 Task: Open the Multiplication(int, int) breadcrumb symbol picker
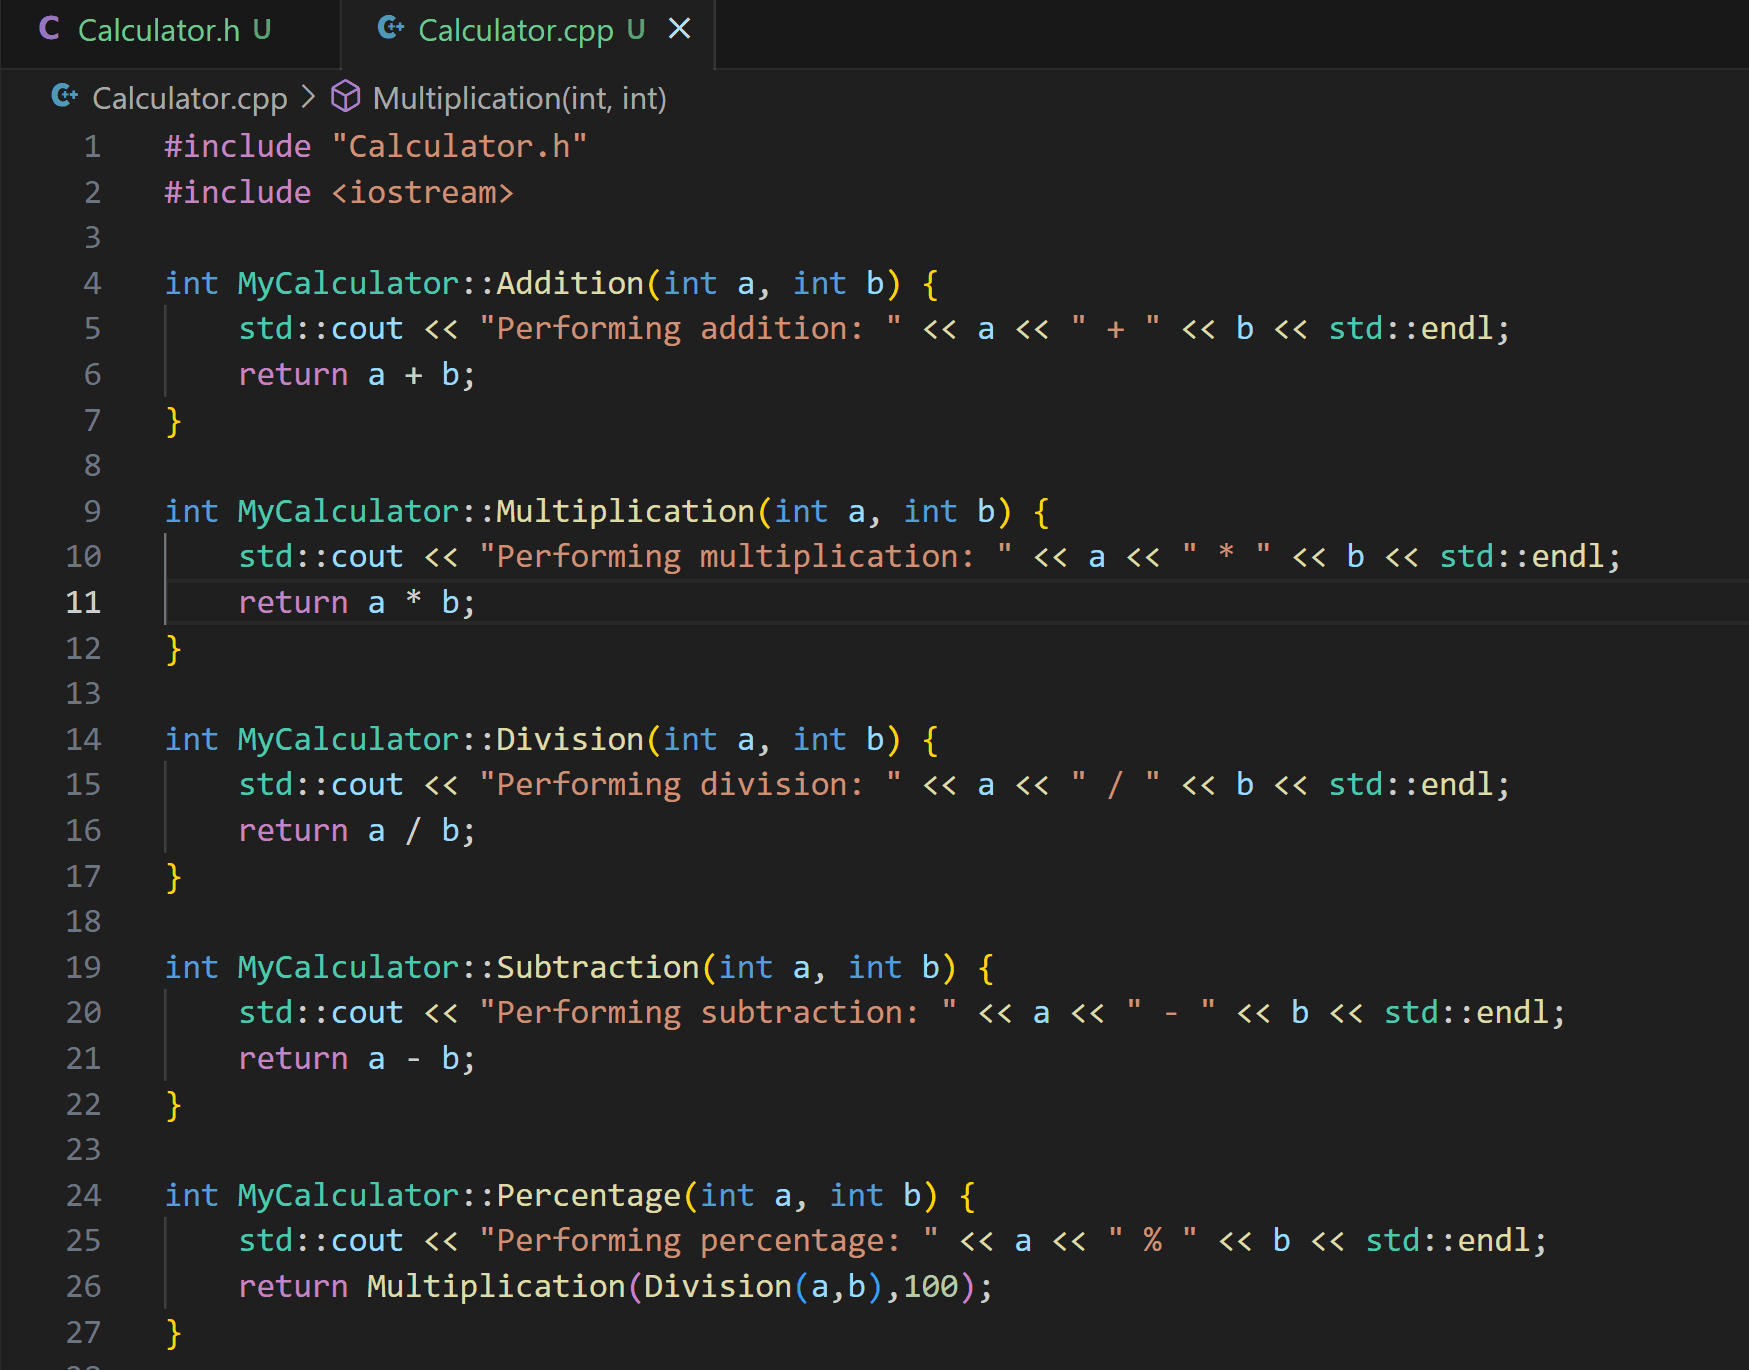(519, 97)
